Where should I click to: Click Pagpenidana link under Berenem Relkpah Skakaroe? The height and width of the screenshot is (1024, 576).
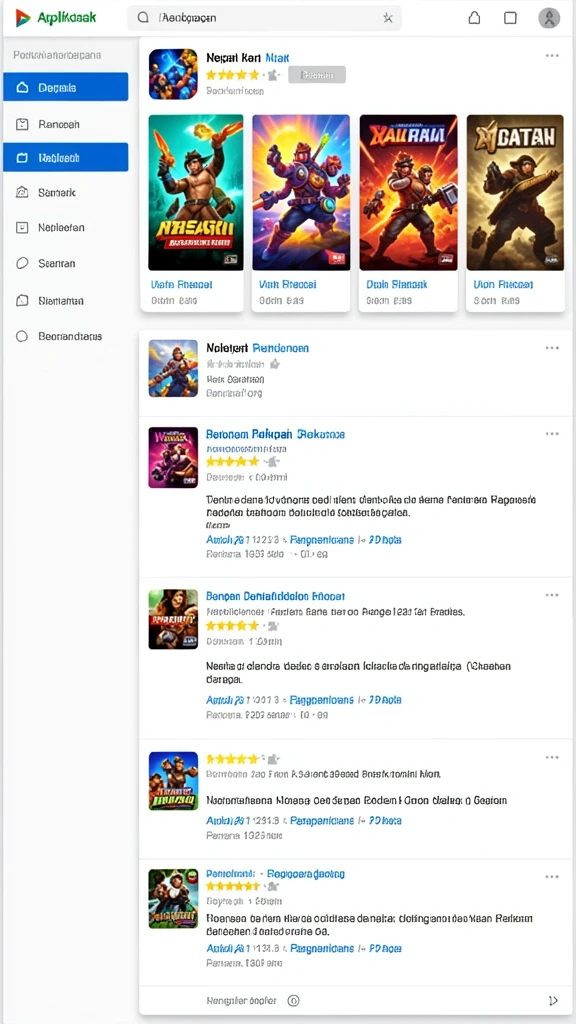click(x=322, y=540)
